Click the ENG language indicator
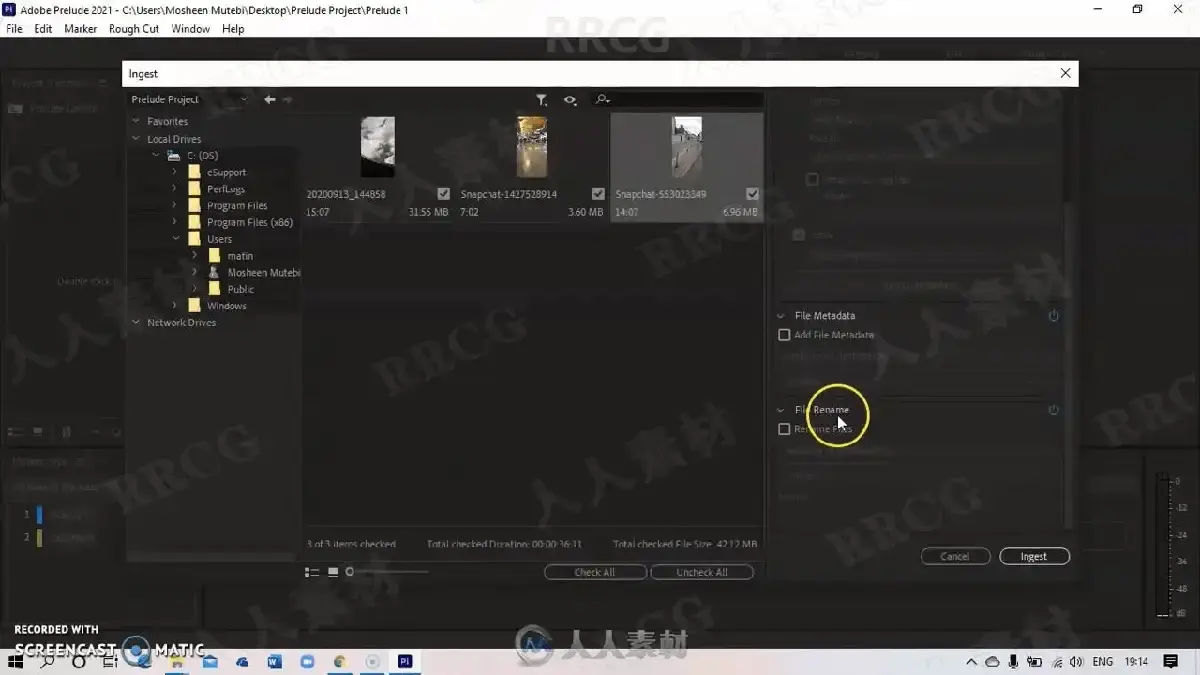Screen dimensions: 1200x675 point(1102,662)
